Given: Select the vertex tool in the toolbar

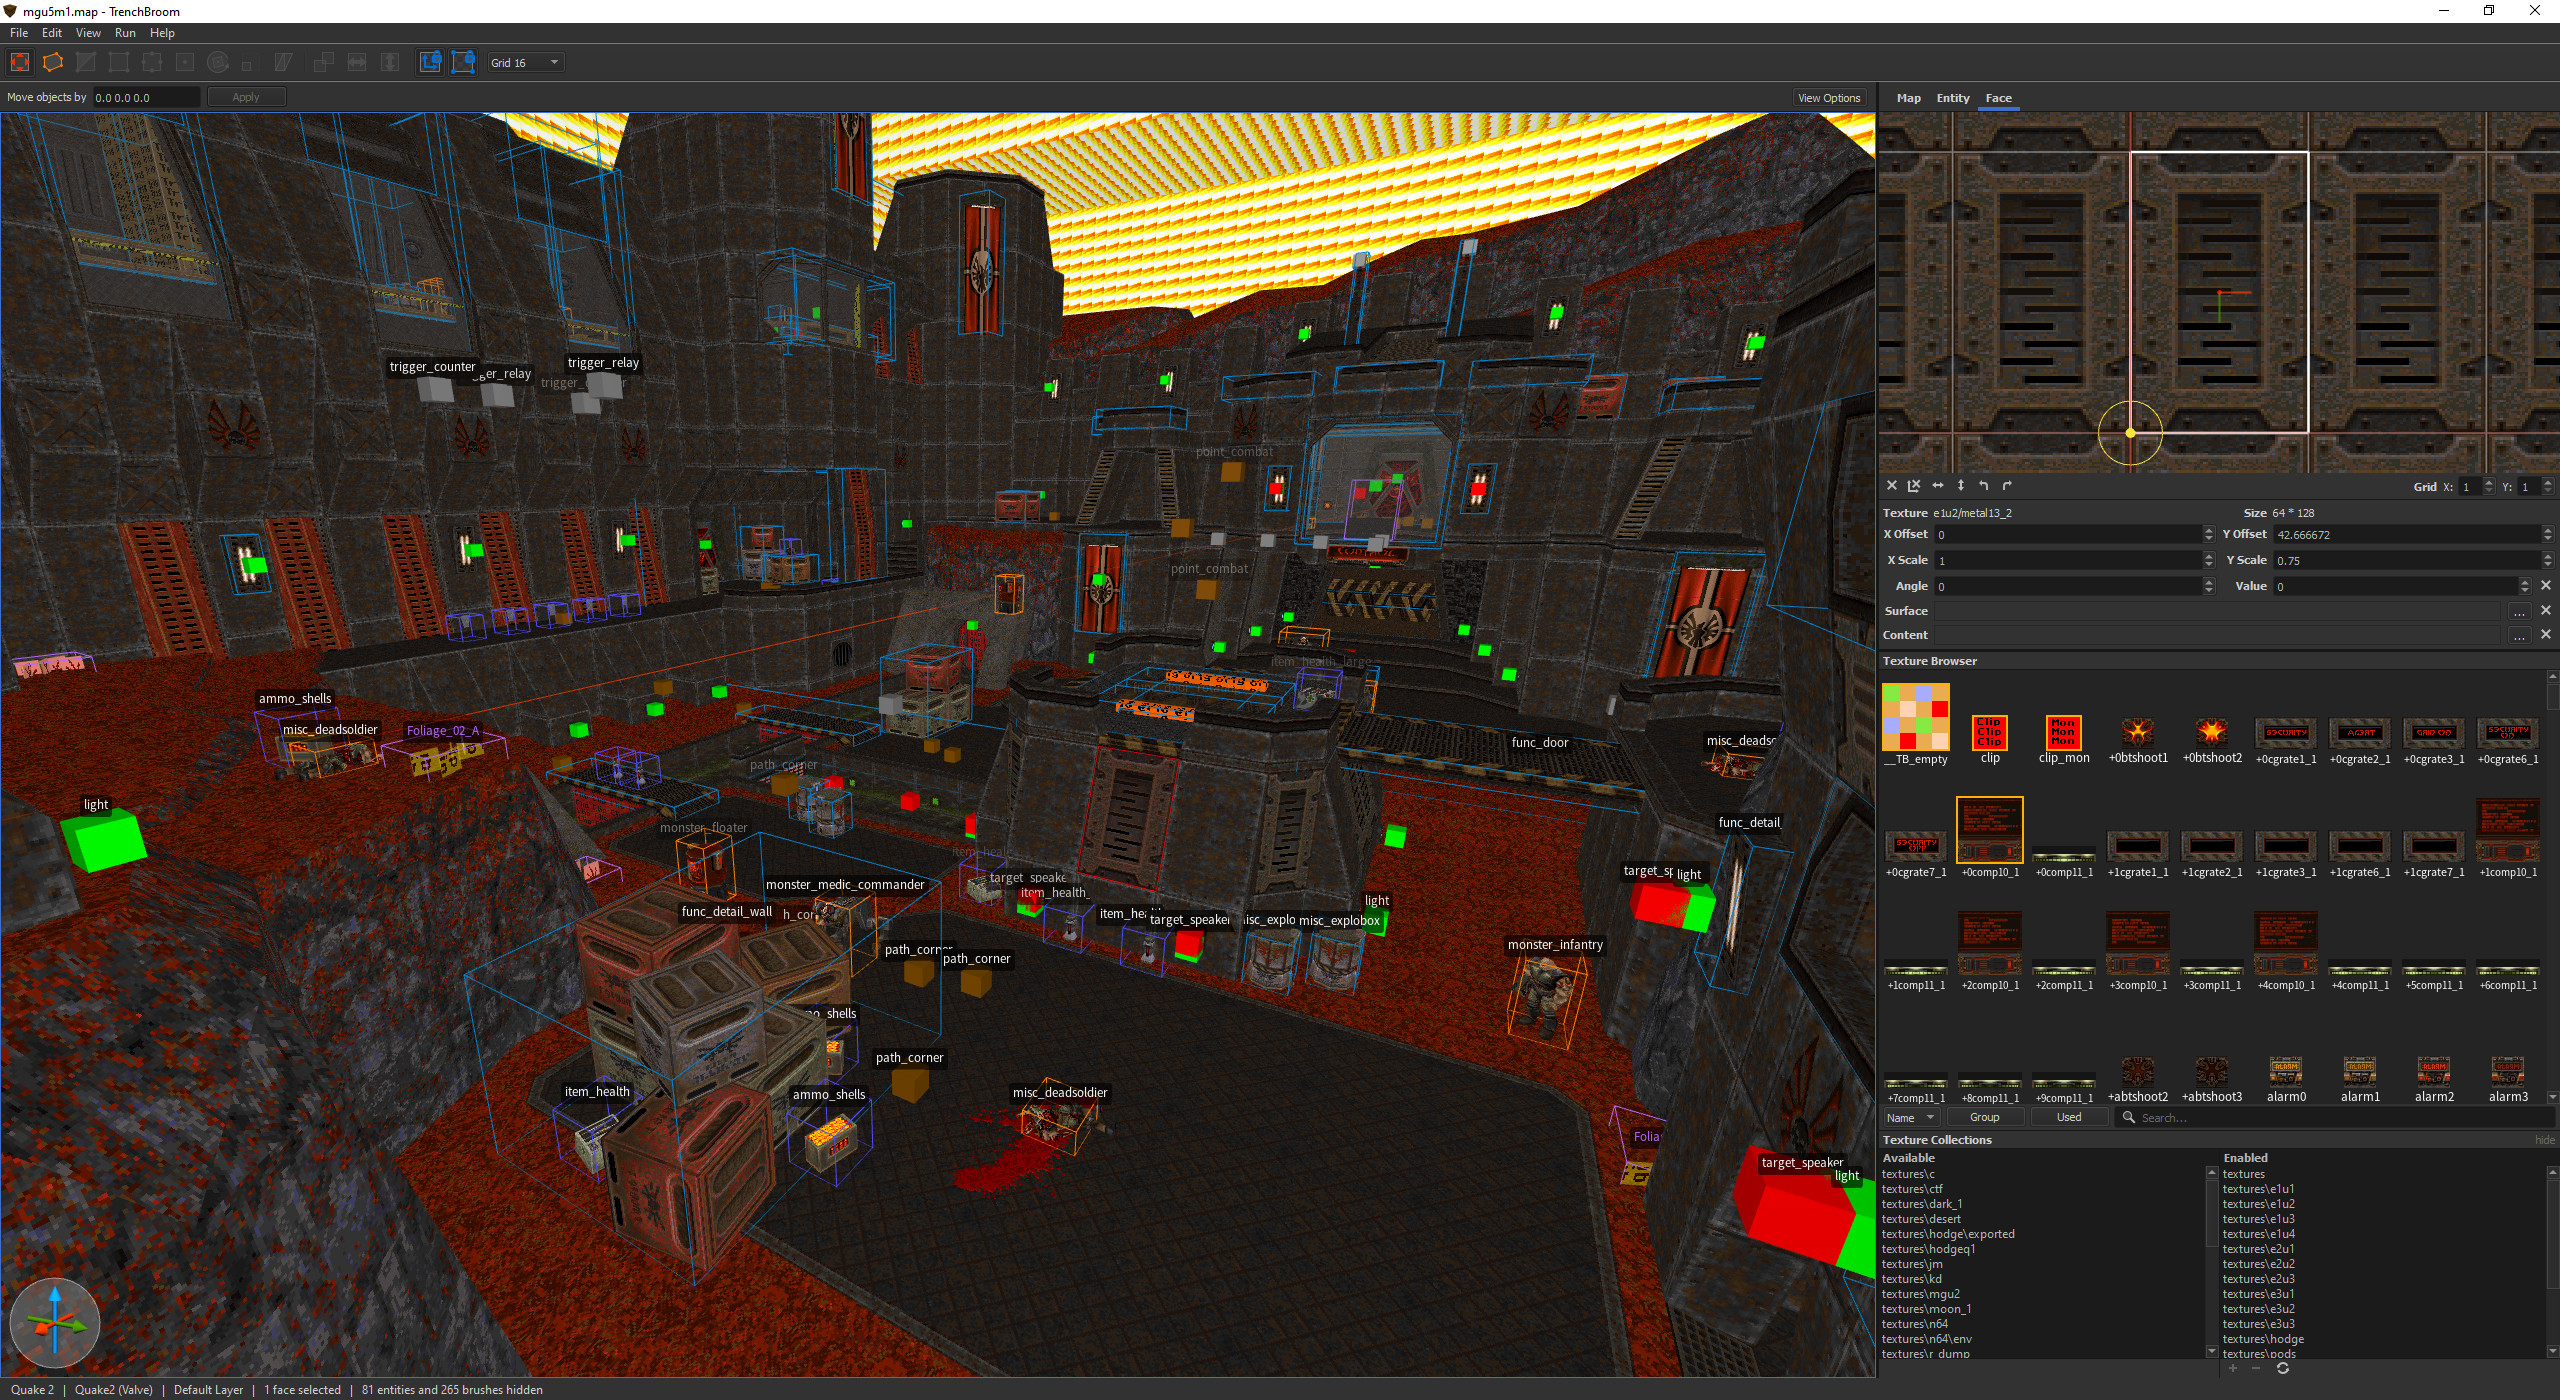Looking at the screenshot, I should click(x=119, y=62).
